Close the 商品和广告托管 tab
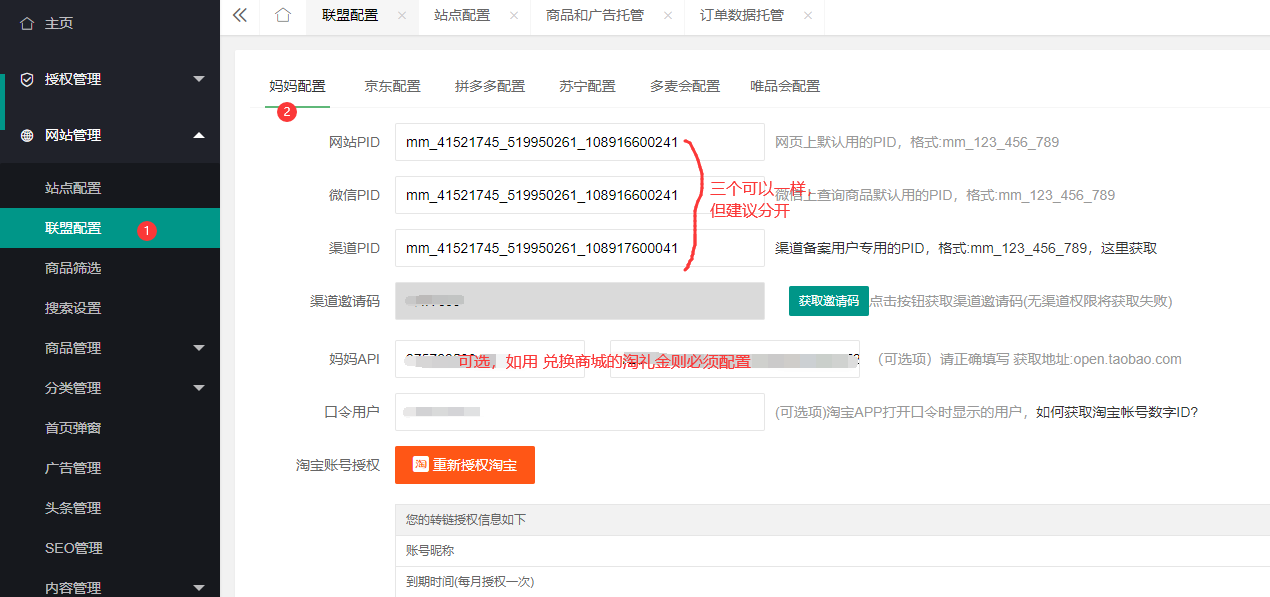The width and height of the screenshot is (1270, 597). pos(668,15)
